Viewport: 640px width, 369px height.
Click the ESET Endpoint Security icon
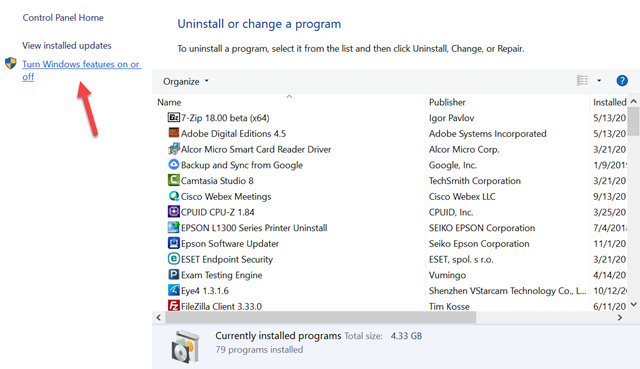[x=173, y=259]
